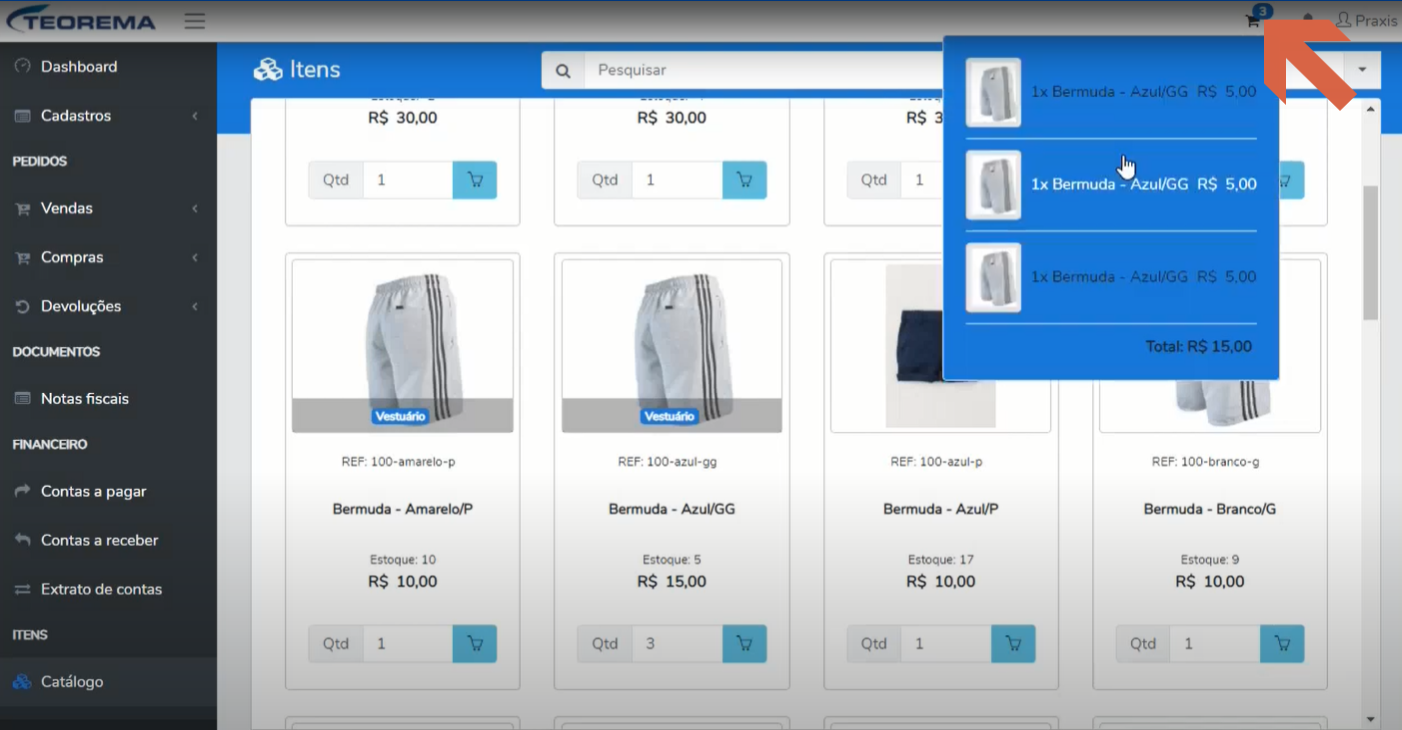This screenshot has height=730, width=1402.
Task: Click the scrollbar up arrow
Action: pos(1371,108)
